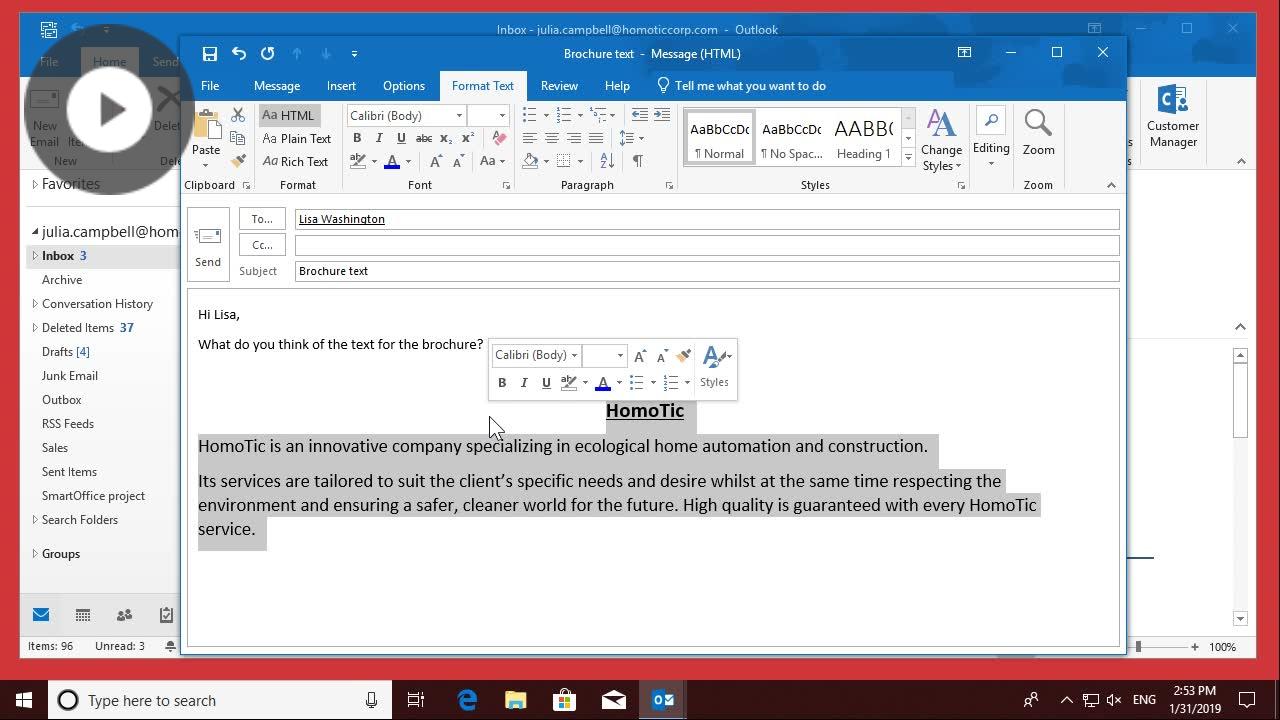Screen dimensions: 1280x720
Task: Click Increase Indent in Paragraph group
Action: pos(662,115)
